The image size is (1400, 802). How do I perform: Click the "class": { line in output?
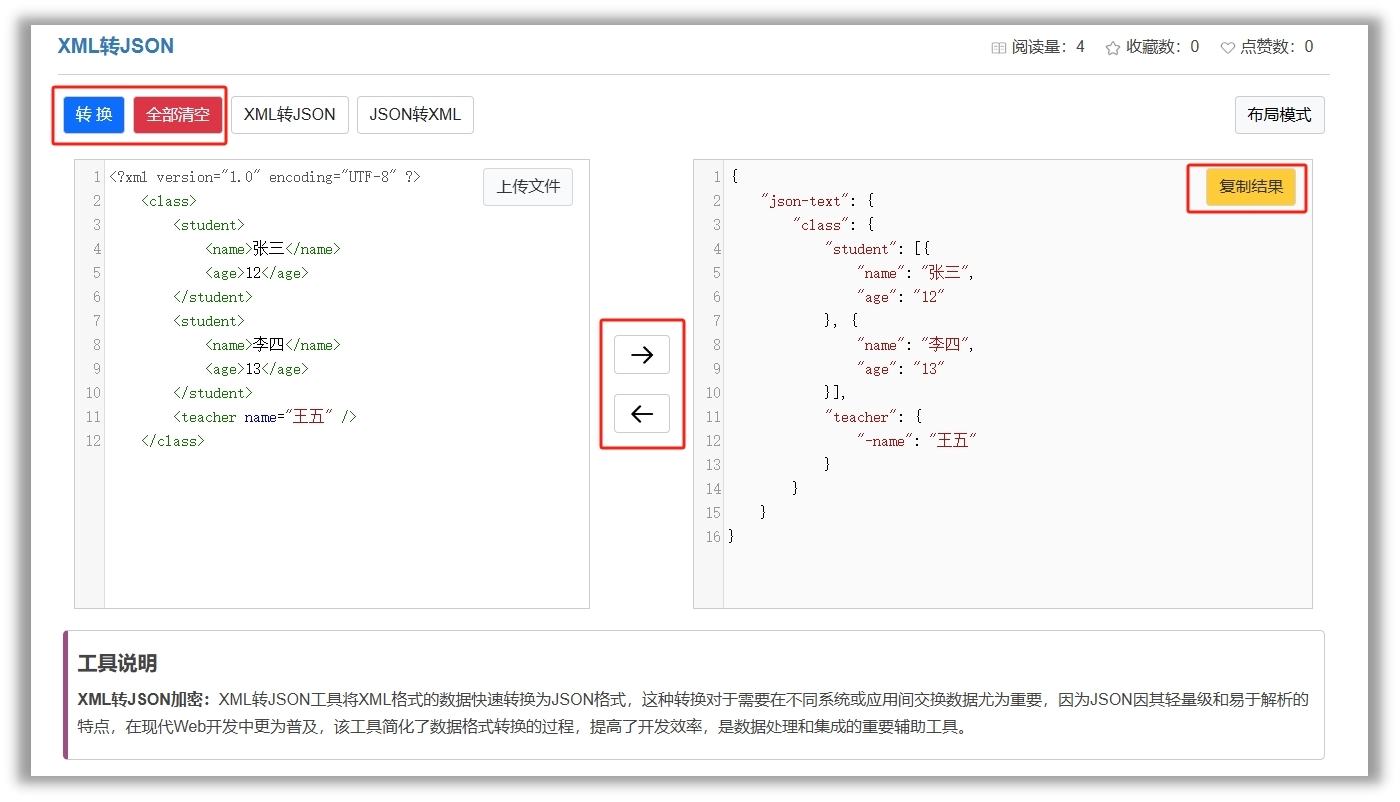click(x=834, y=225)
